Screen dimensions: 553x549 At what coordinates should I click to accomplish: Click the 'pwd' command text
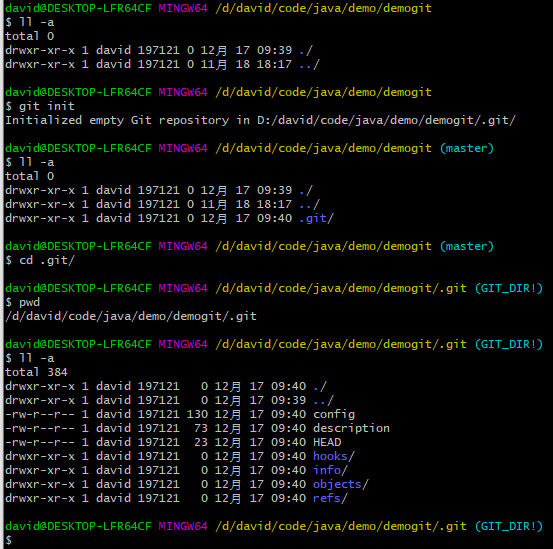[x=29, y=302]
